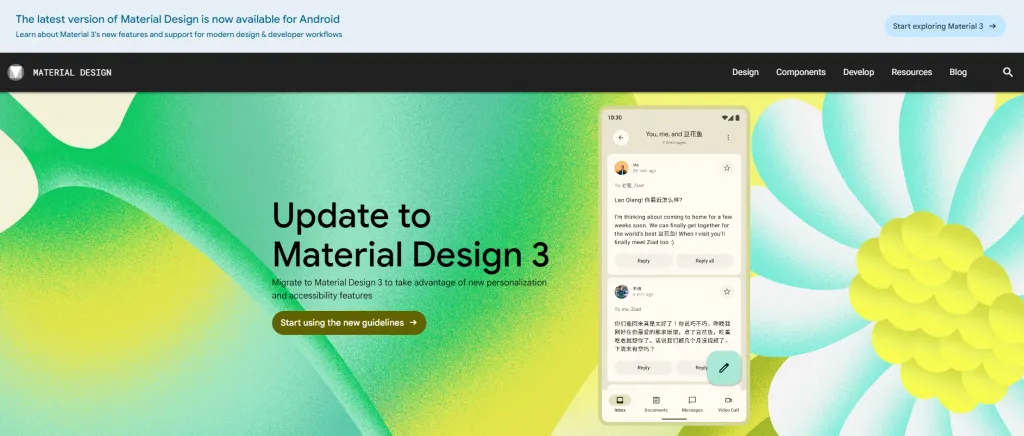Open the Develop menu
Screen dimensions: 1024x436
(x=858, y=72)
